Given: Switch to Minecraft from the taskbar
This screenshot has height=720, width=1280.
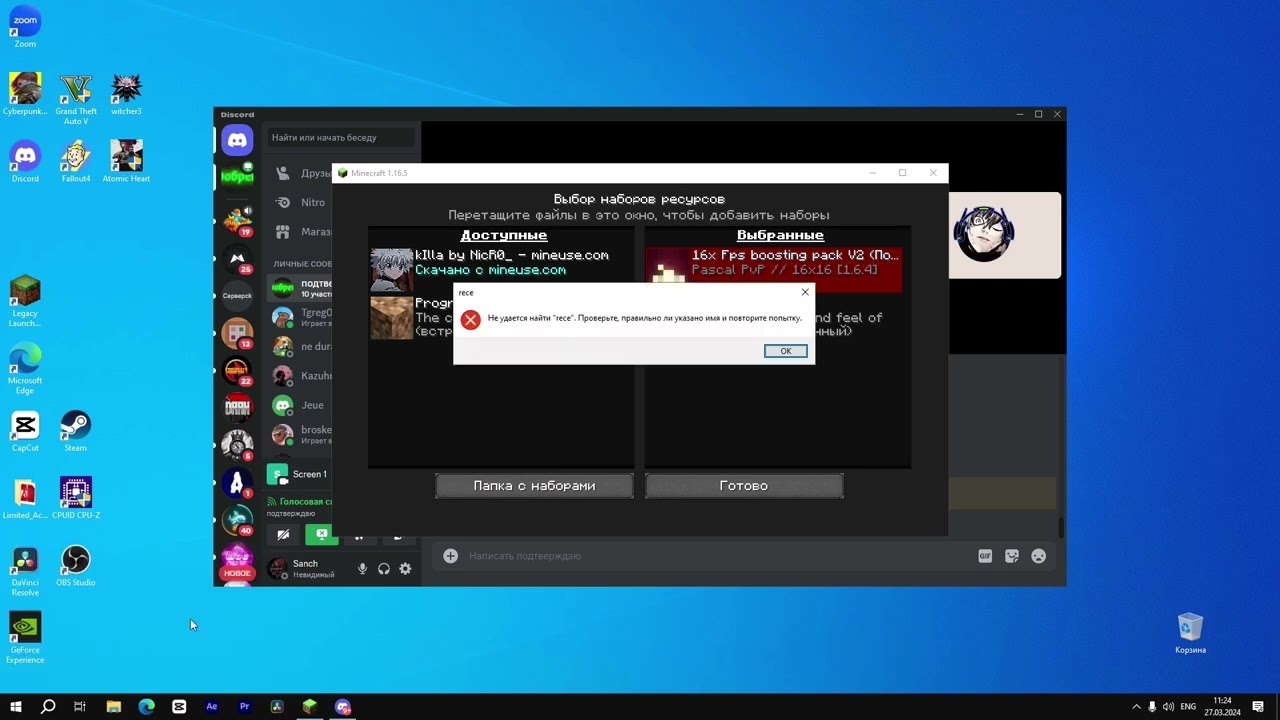Looking at the screenshot, I should tap(310, 707).
